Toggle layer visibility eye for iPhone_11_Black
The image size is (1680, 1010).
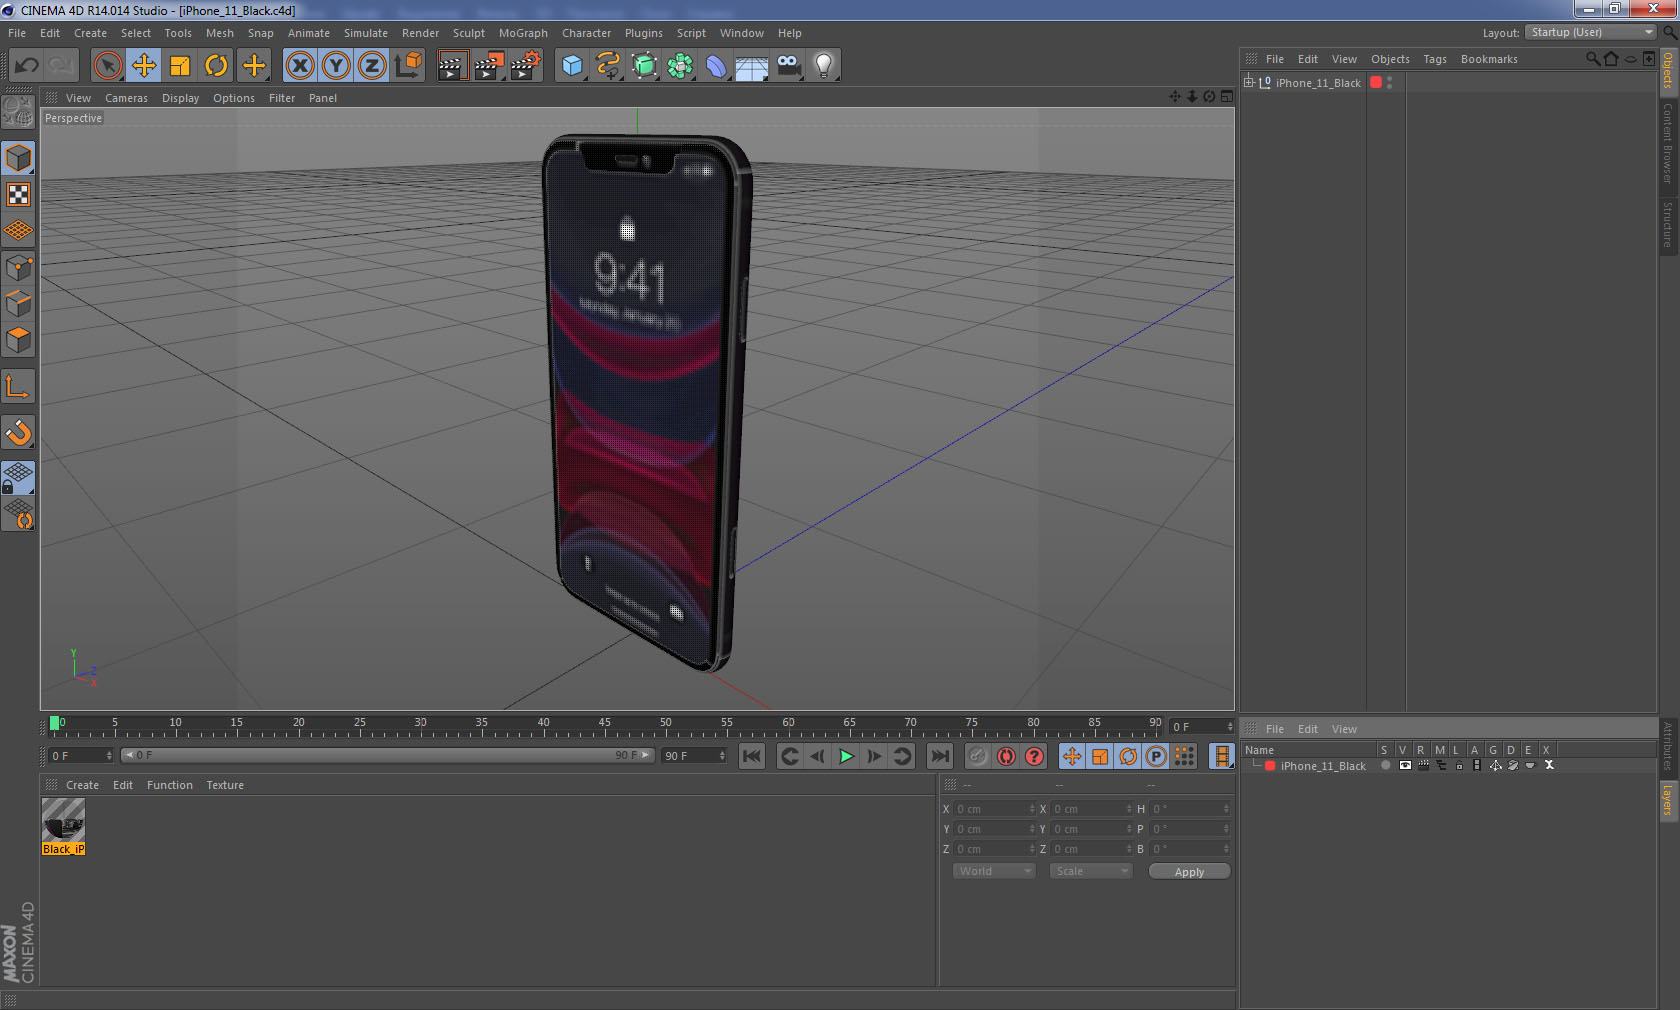(x=1405, y=766)
